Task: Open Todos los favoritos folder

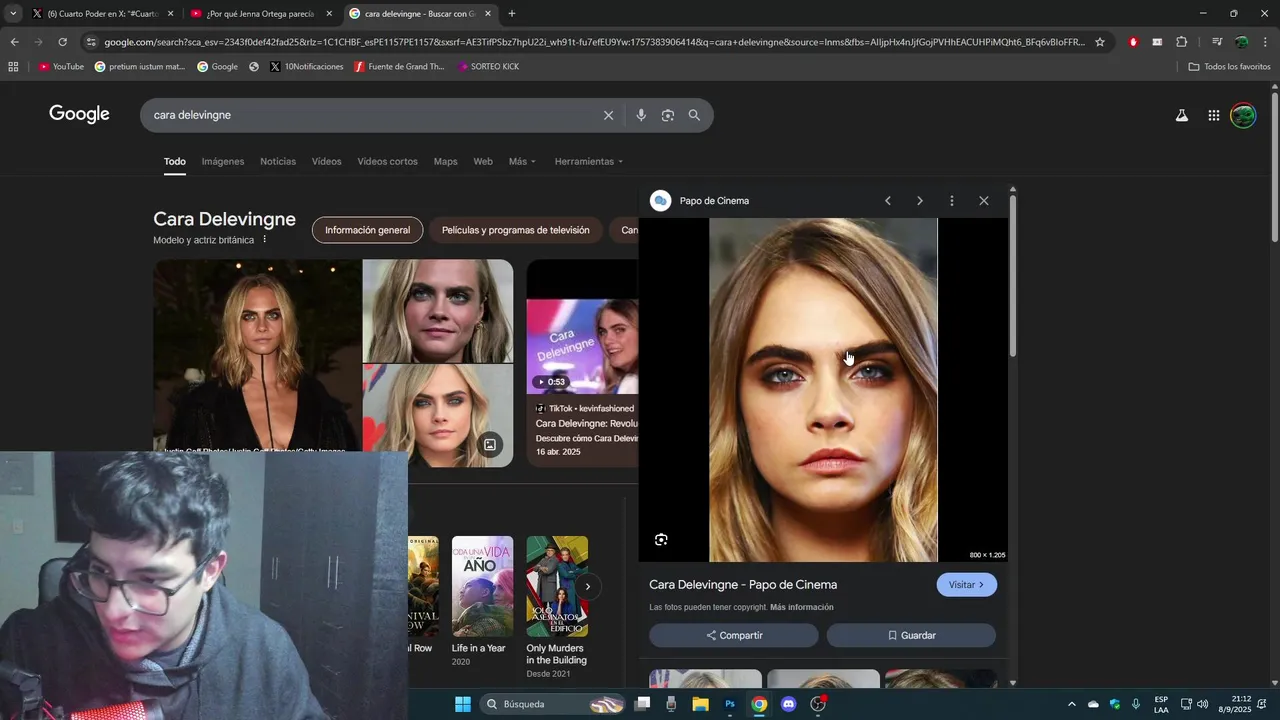Action: pos(1229,67)
